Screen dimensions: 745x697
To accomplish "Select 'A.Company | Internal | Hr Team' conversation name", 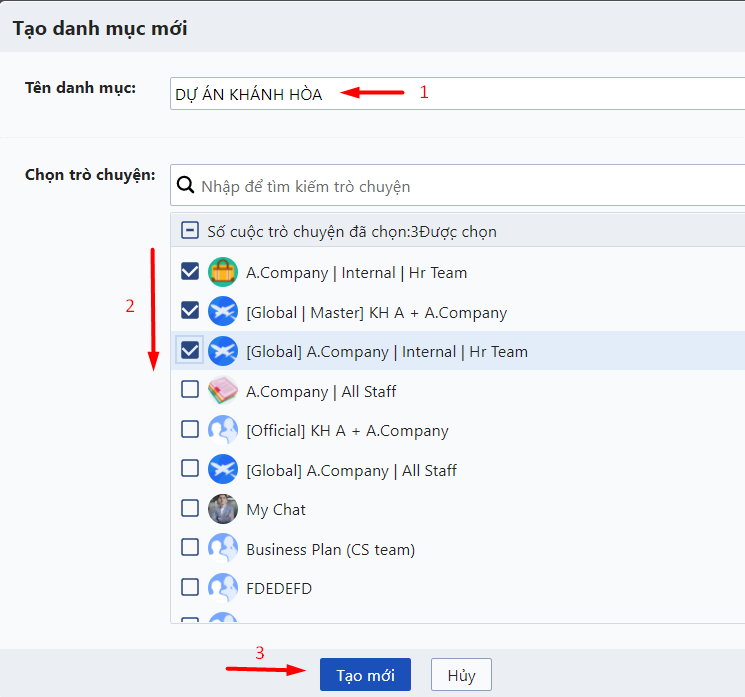I will [356, 273].
